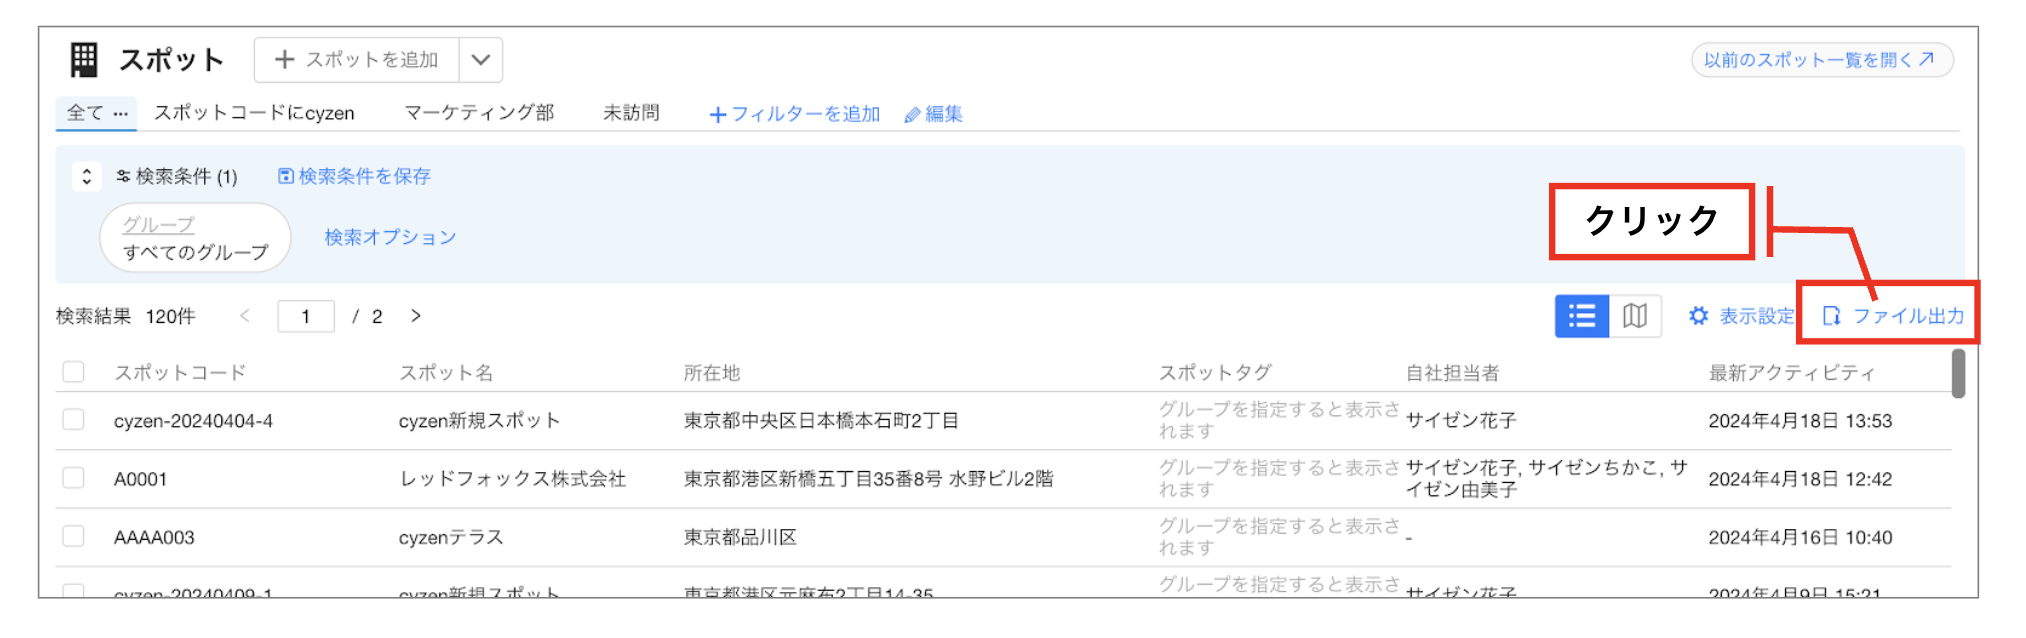This screenshot has height=638, width=2026.
Task: Click 東京都品川区 address cell
Action: pyautogui.click(x=740, y=538)
